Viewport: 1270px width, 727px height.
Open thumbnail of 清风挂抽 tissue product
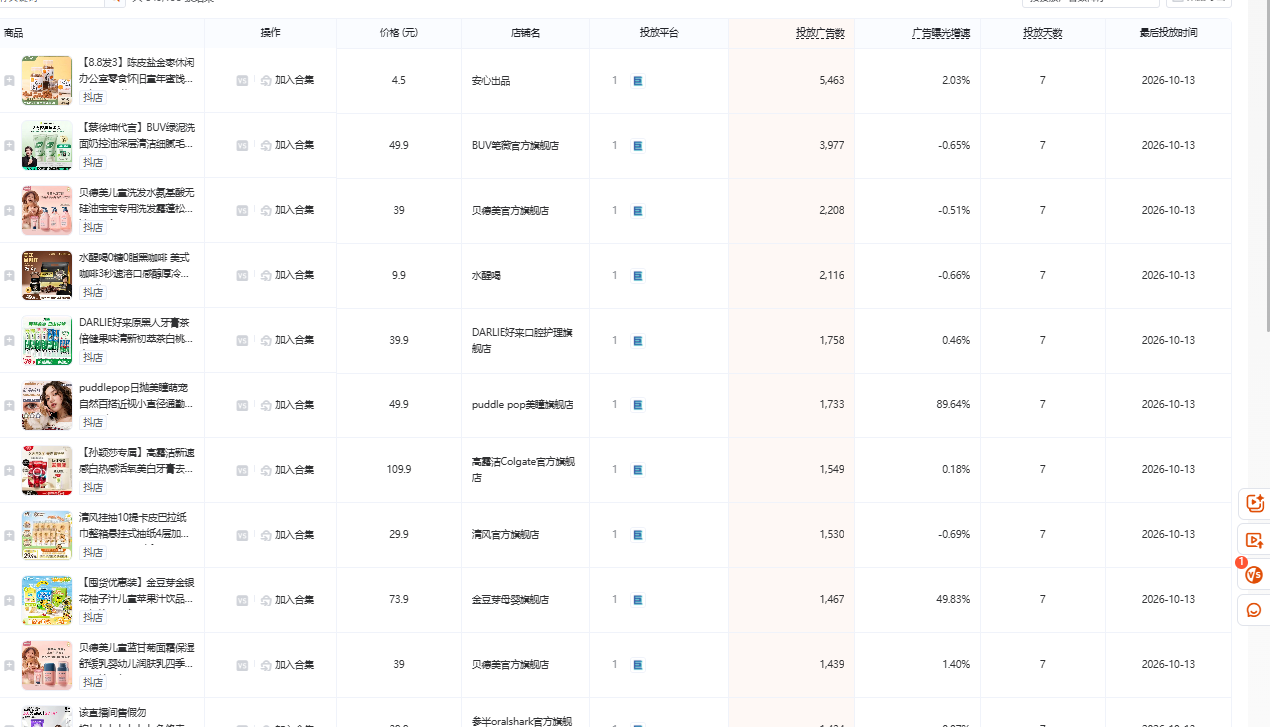click(47, 535)
